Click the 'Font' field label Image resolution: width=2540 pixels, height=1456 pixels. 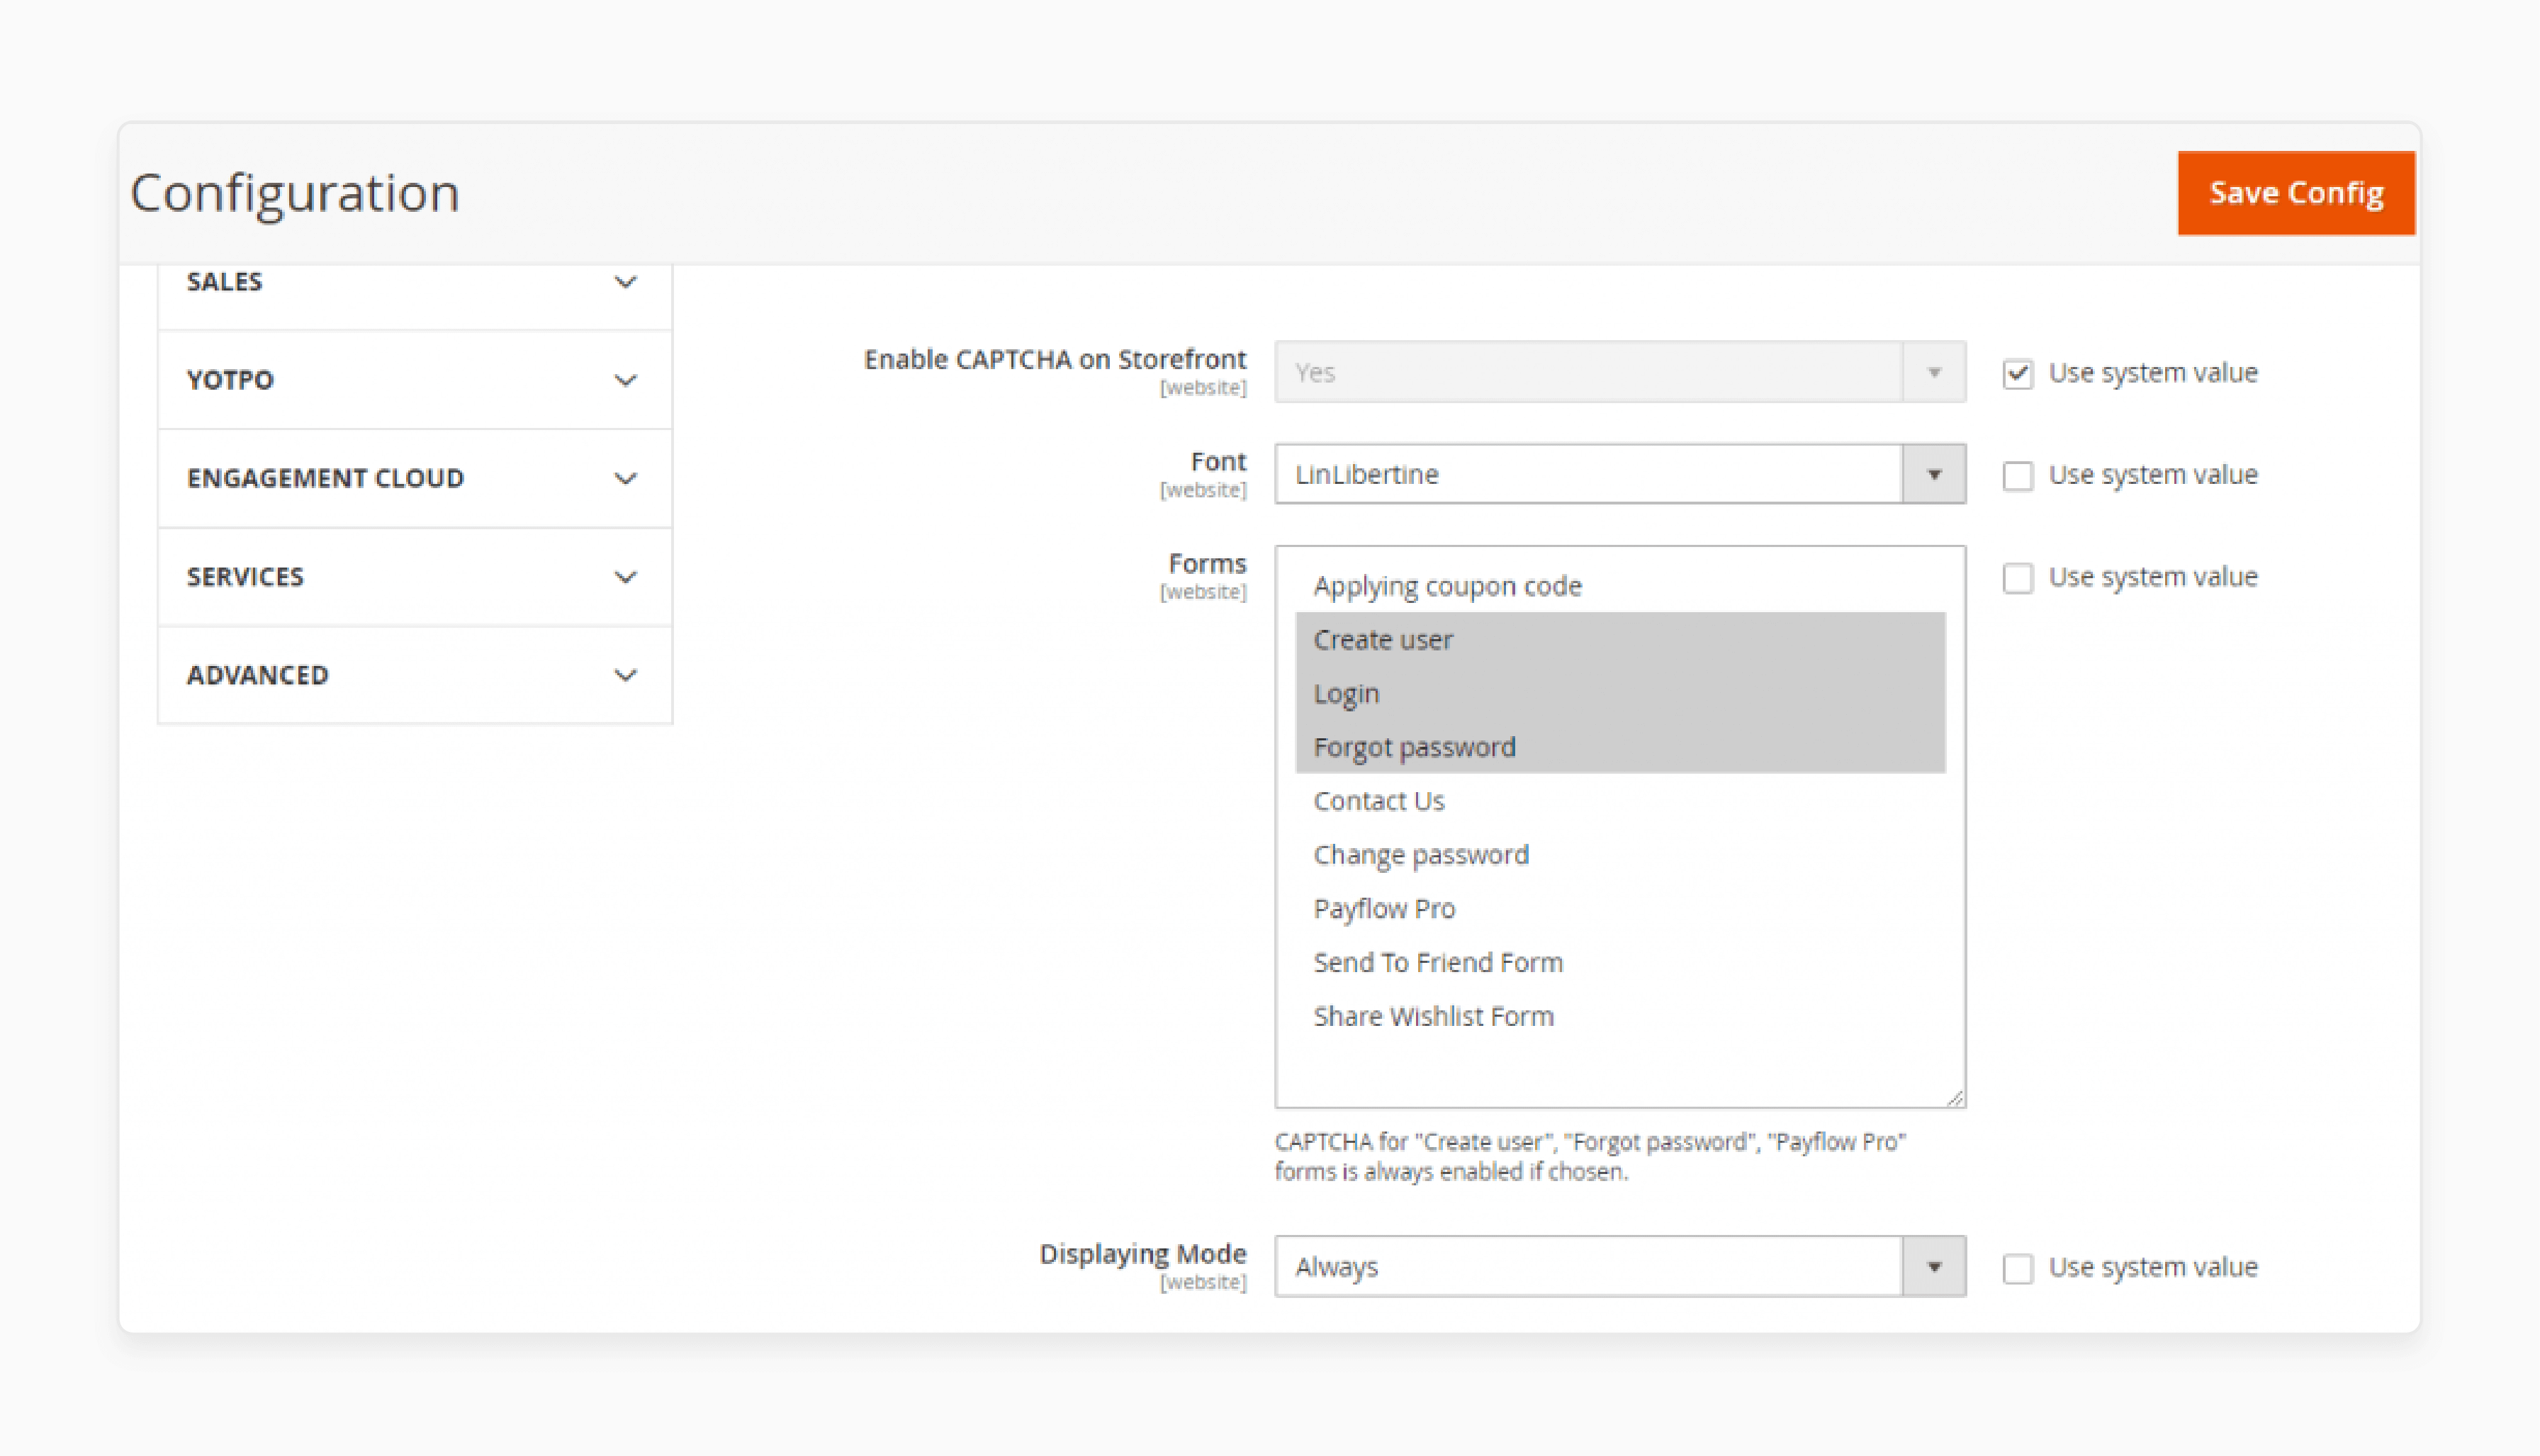tap(1218, 462)
